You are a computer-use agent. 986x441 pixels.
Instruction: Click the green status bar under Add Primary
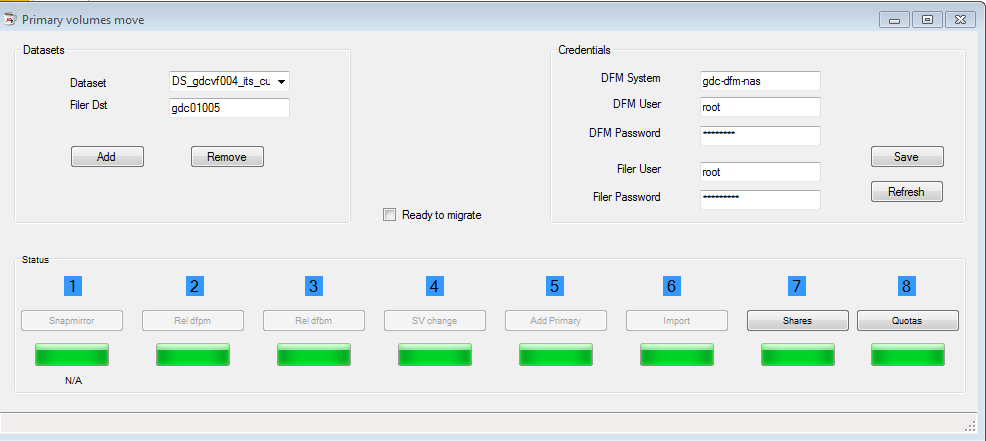click(556, 354)
